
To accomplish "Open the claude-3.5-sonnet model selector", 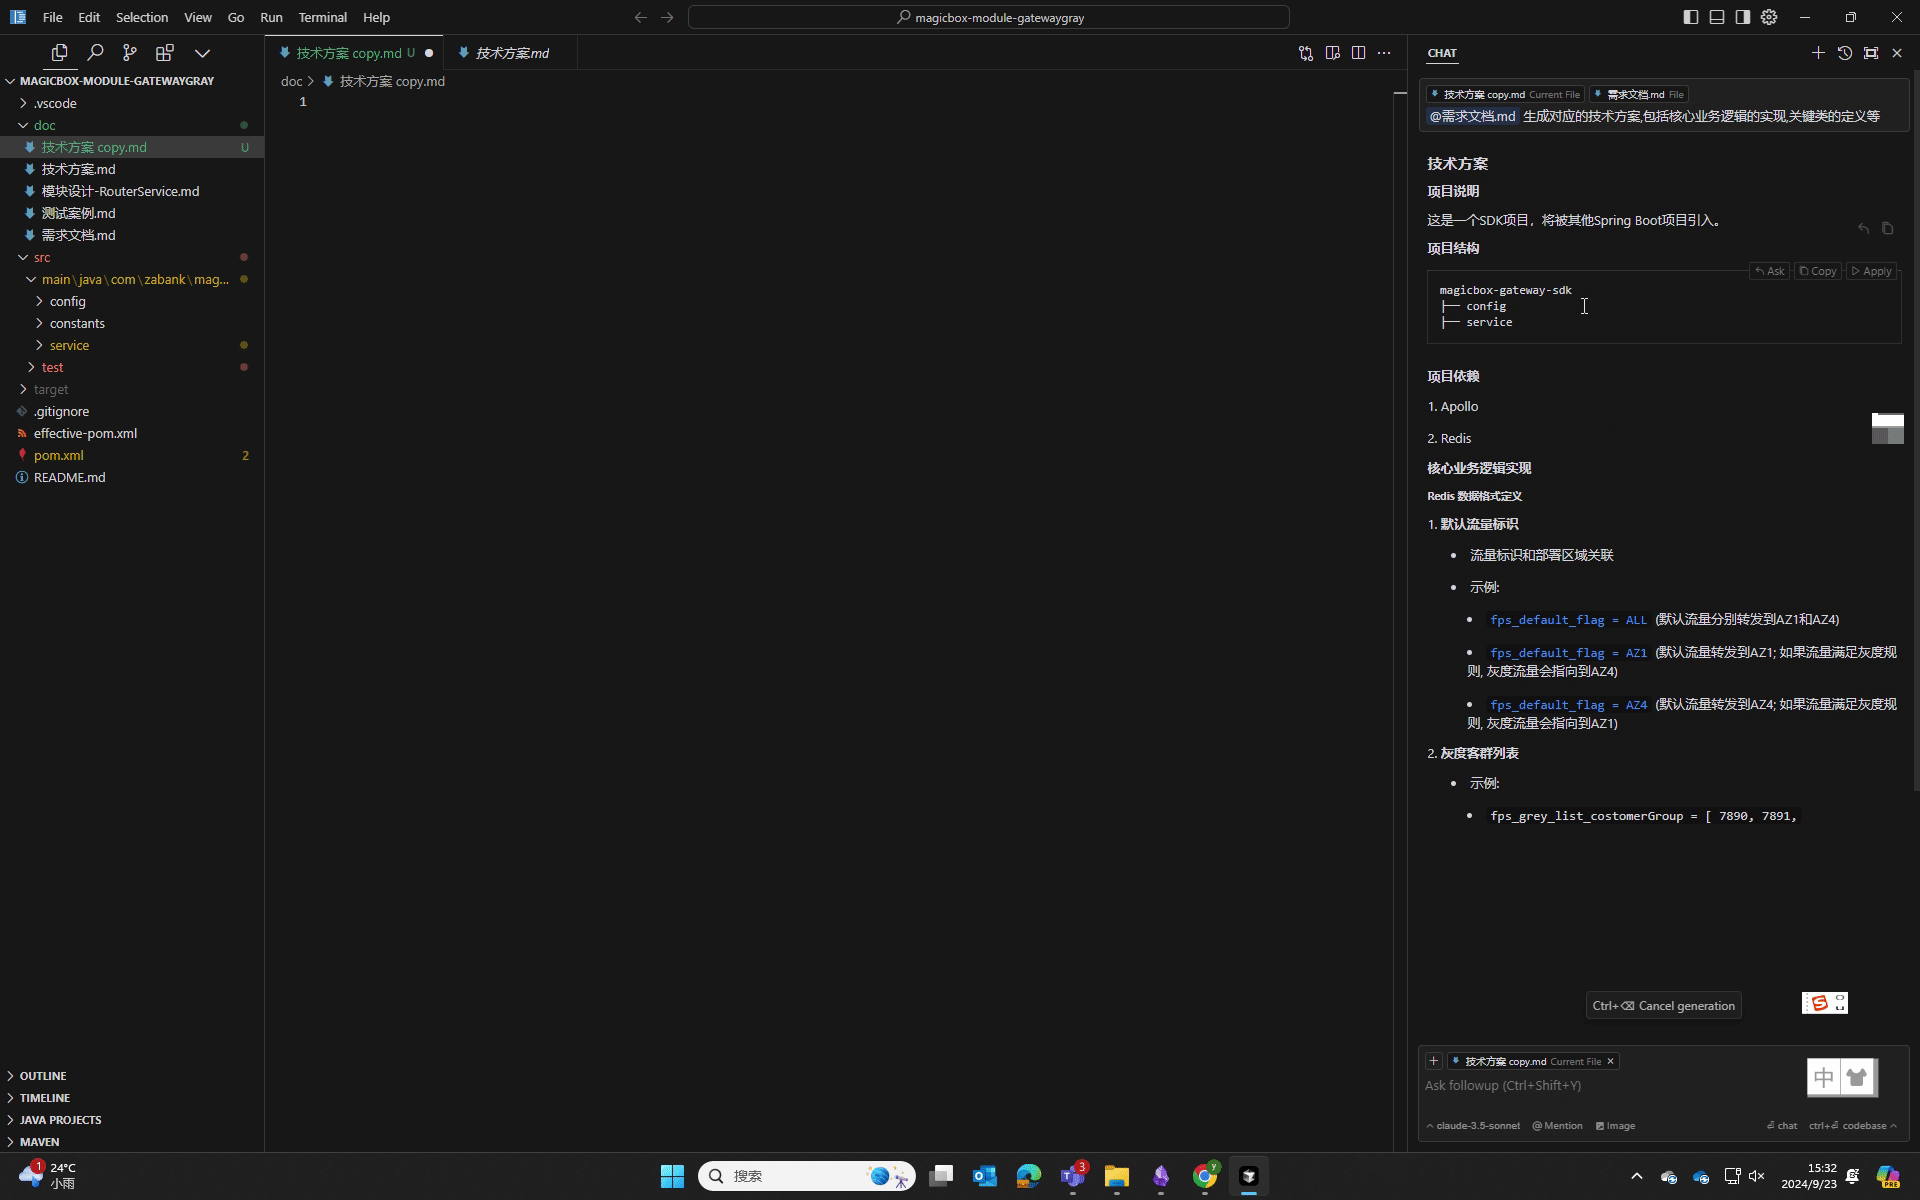I will 1473,1126.
